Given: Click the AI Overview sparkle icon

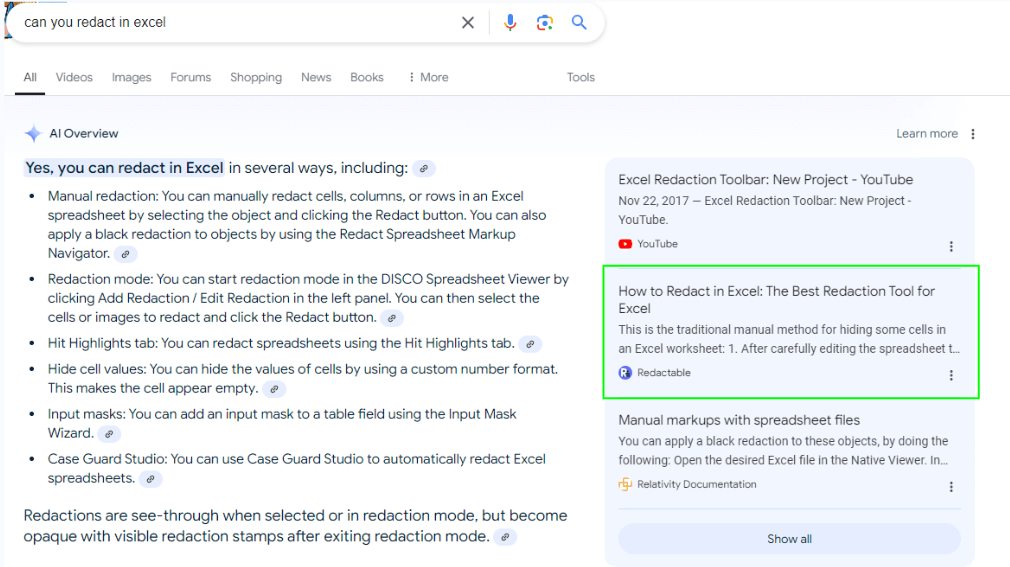Looking at the screenshot, I should pos(33,133).
